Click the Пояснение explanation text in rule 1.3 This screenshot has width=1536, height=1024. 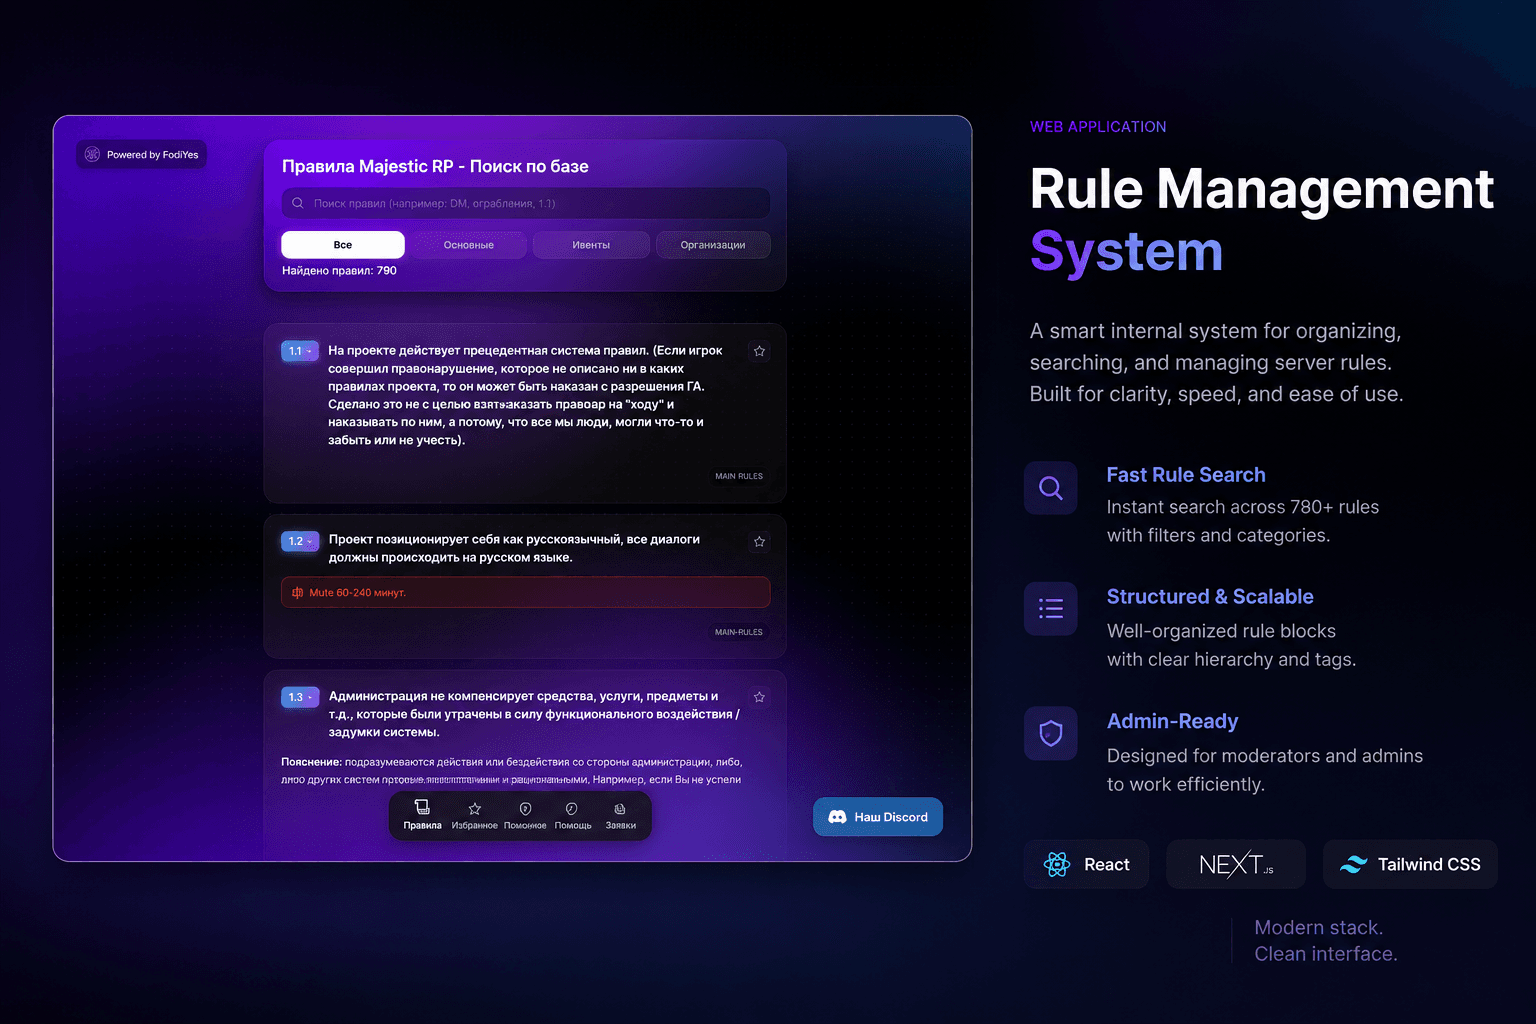(511, 770)
